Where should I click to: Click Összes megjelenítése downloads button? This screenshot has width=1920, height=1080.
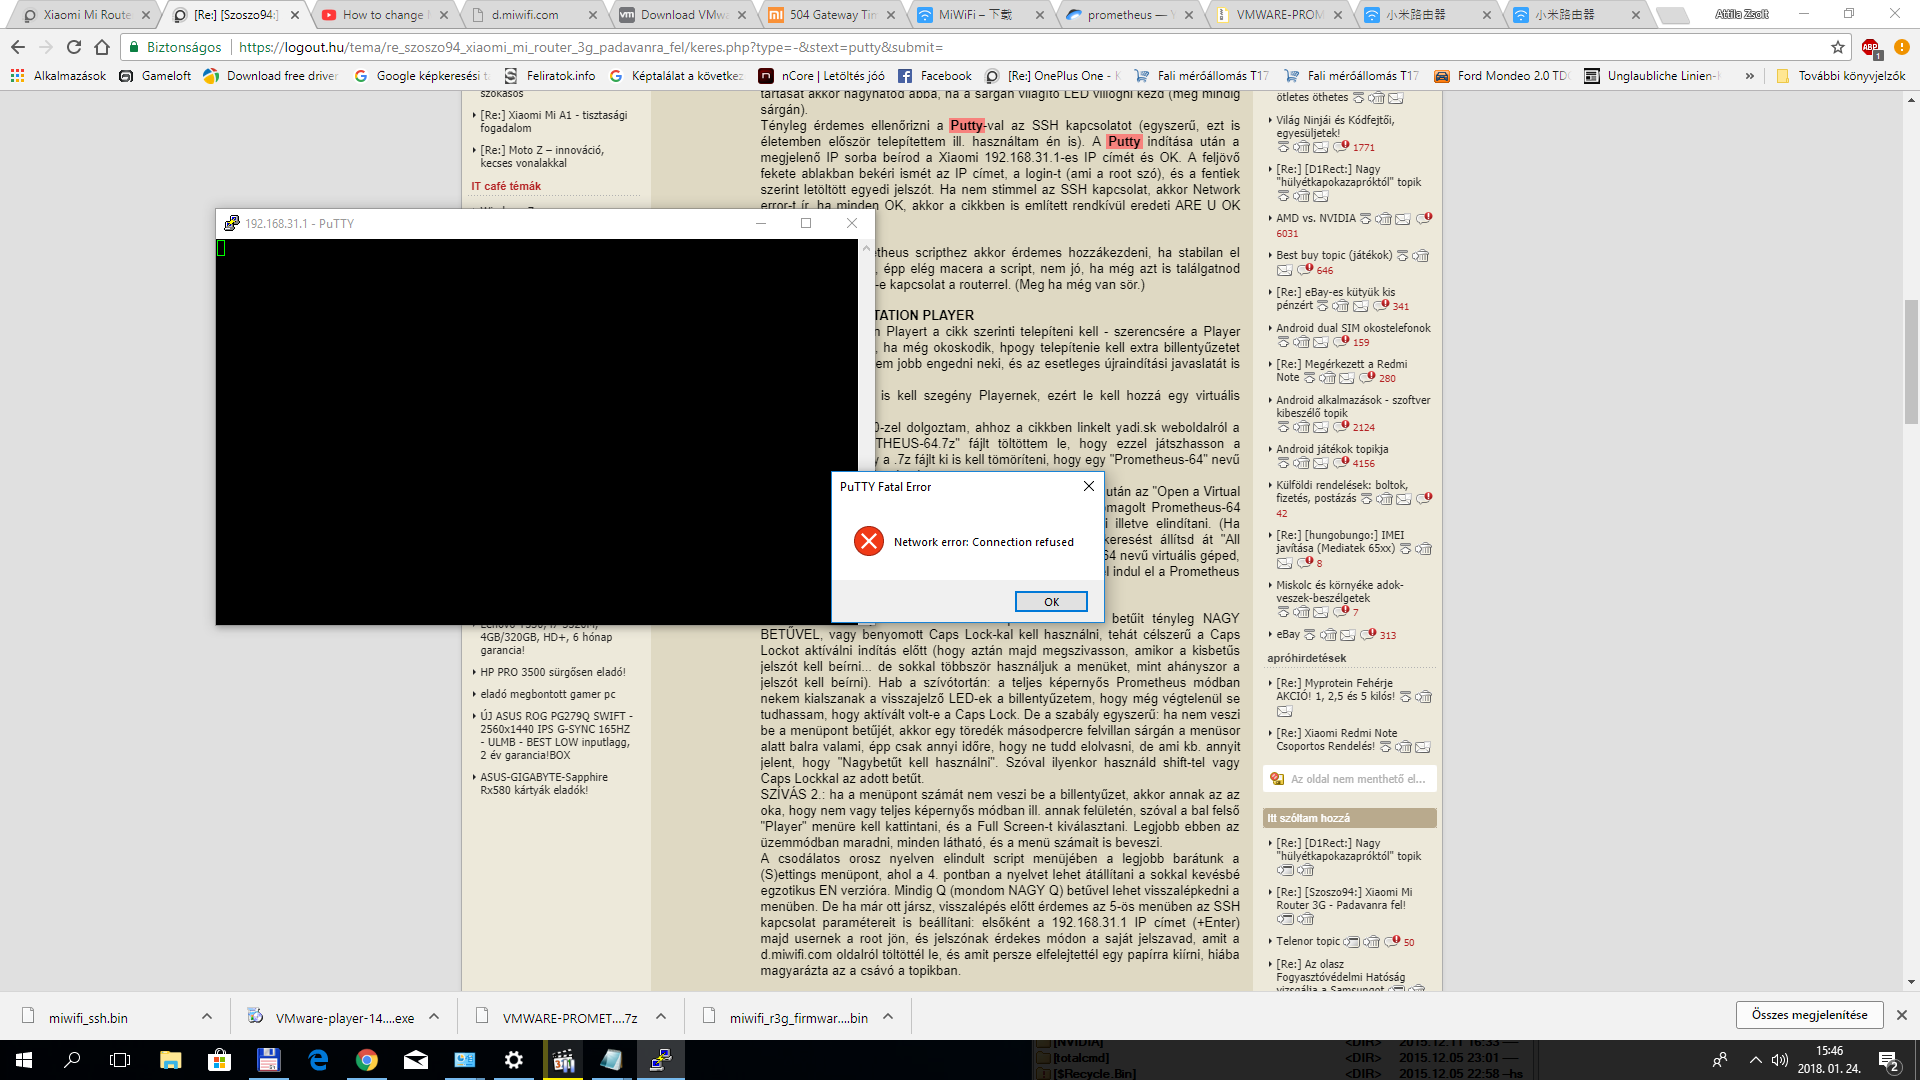[x=1809, y=1015]
